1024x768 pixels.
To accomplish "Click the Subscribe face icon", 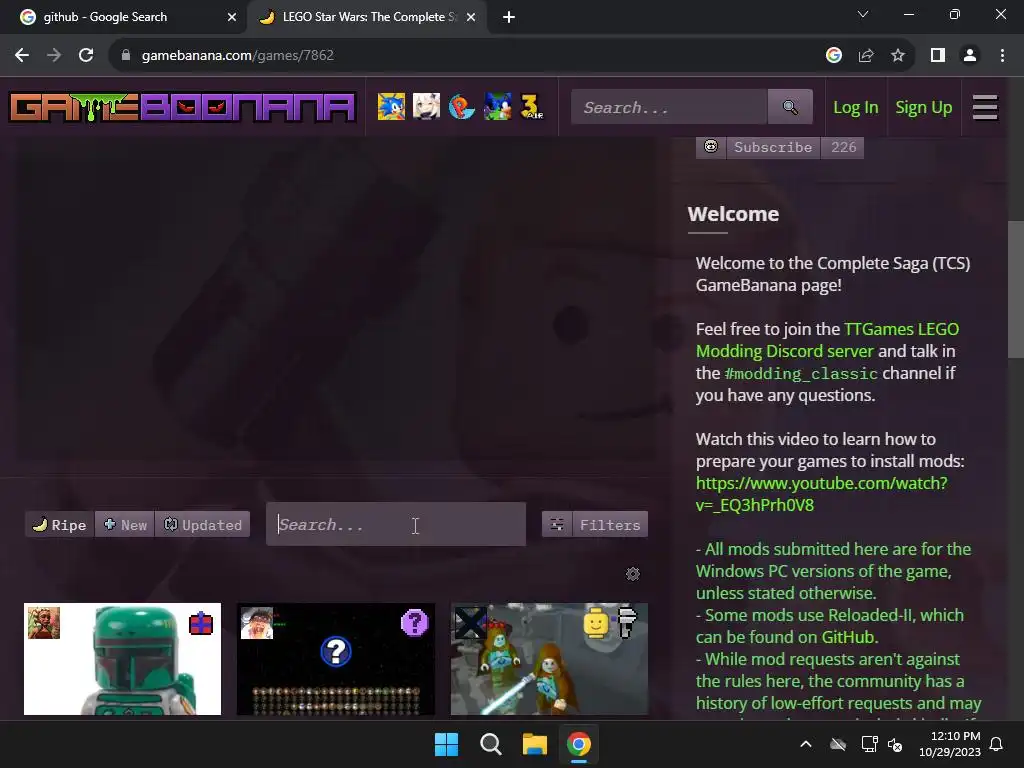I will 711,147.
